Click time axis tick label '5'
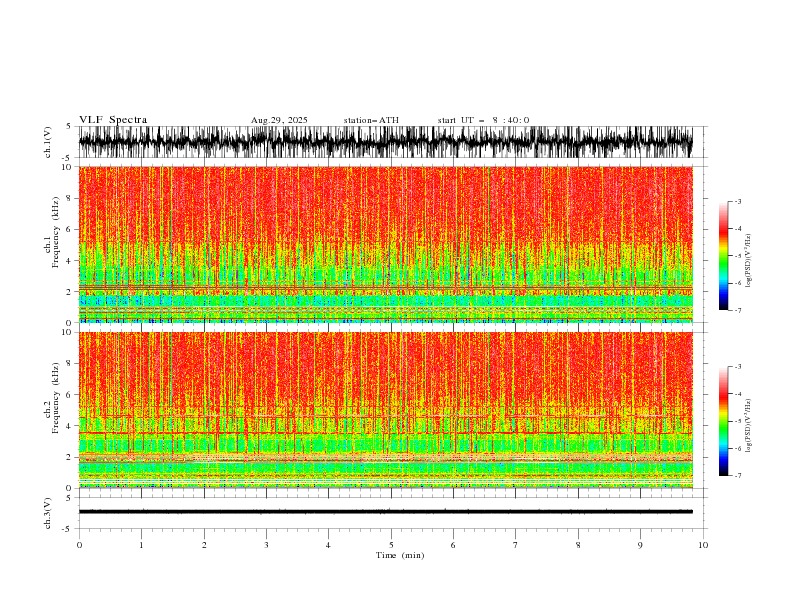The width and height of the screenshot is (792, 612). (391, 545)
